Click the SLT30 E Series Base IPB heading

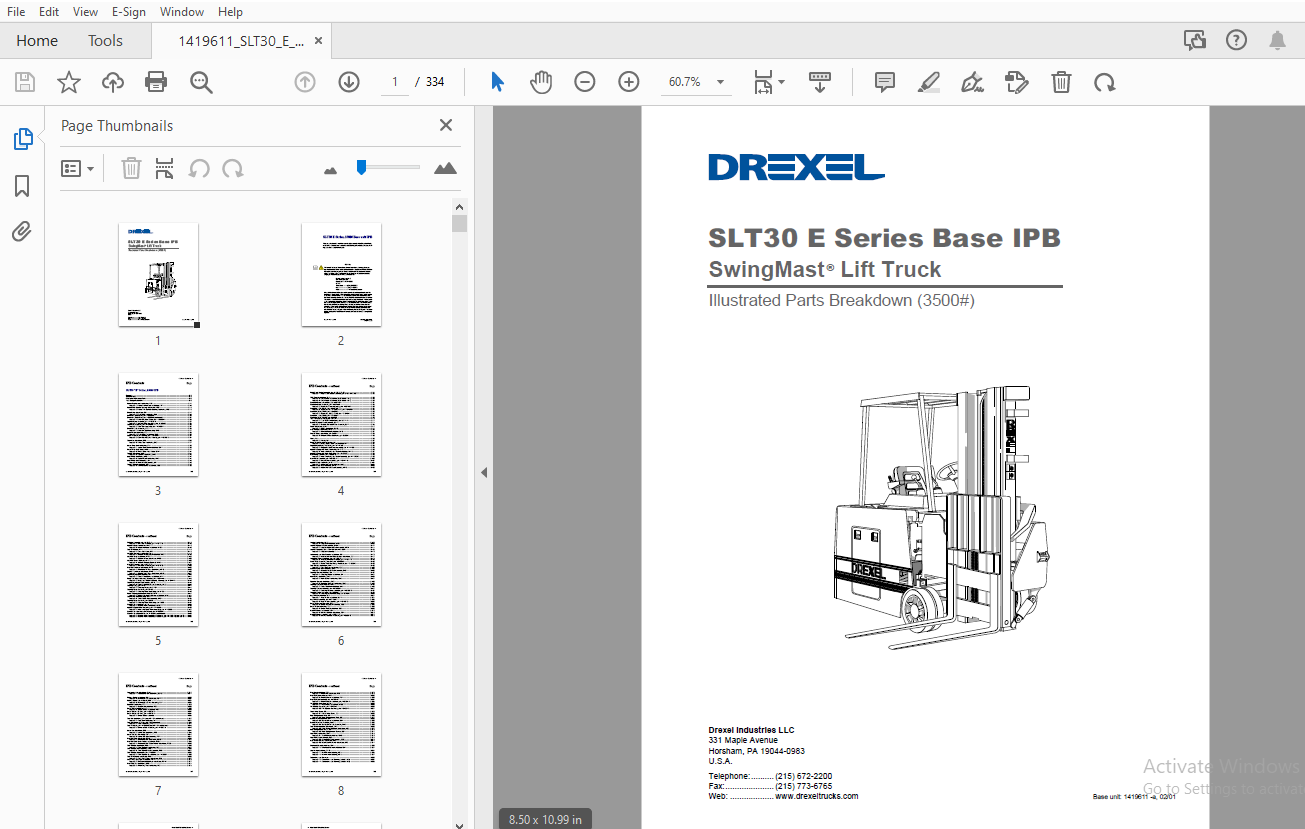click(884, 238)
